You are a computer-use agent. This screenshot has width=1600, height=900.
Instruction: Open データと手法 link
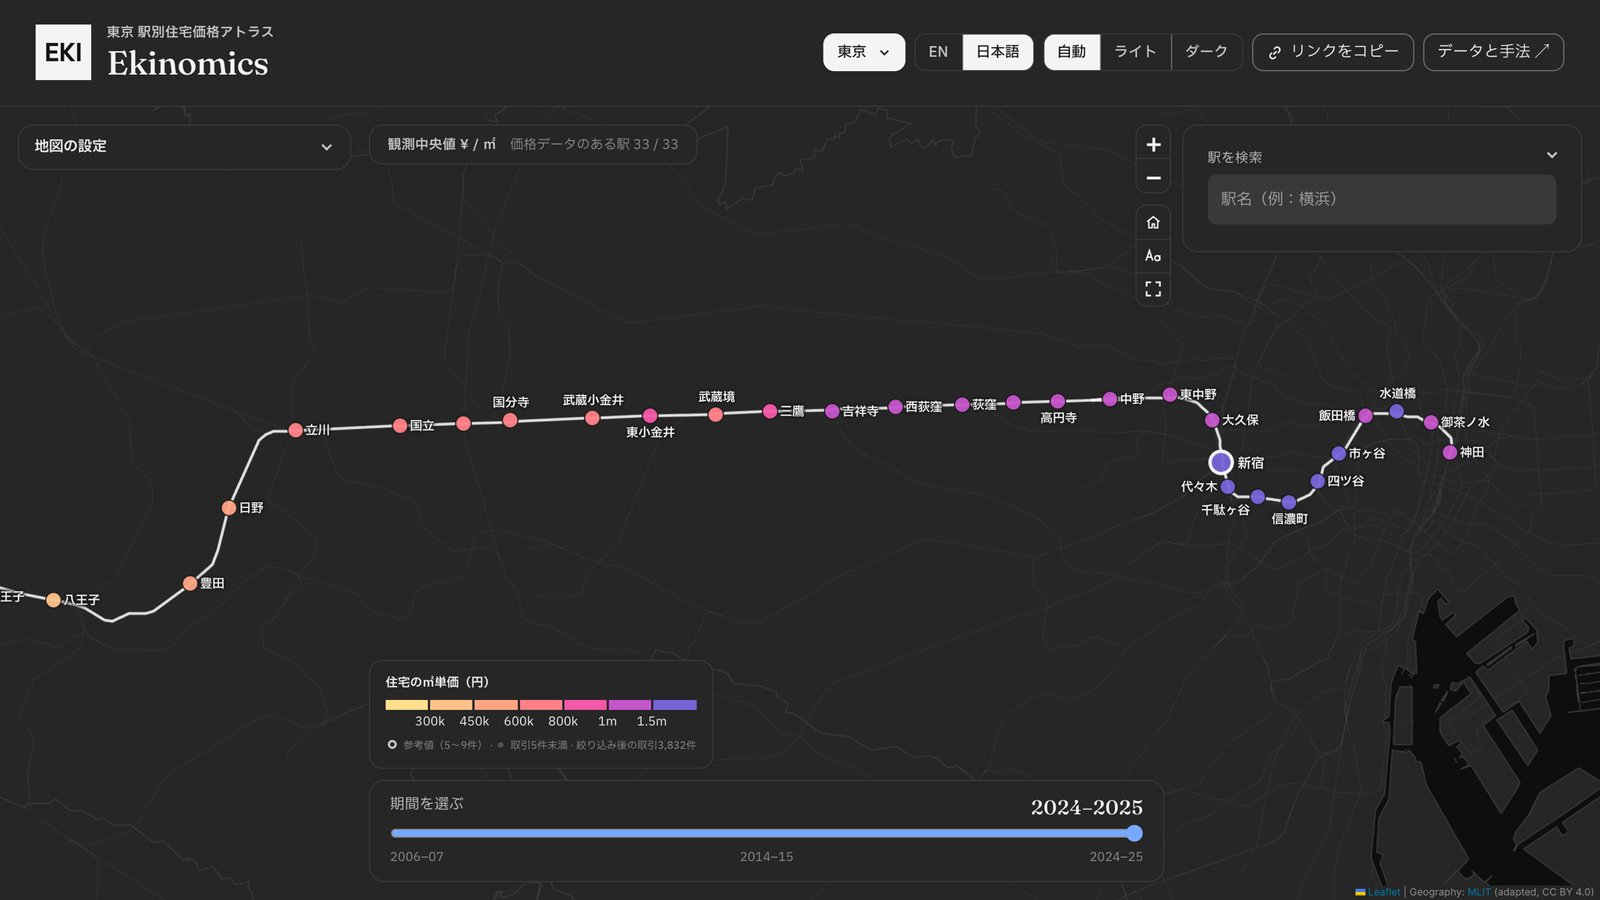1493,52
